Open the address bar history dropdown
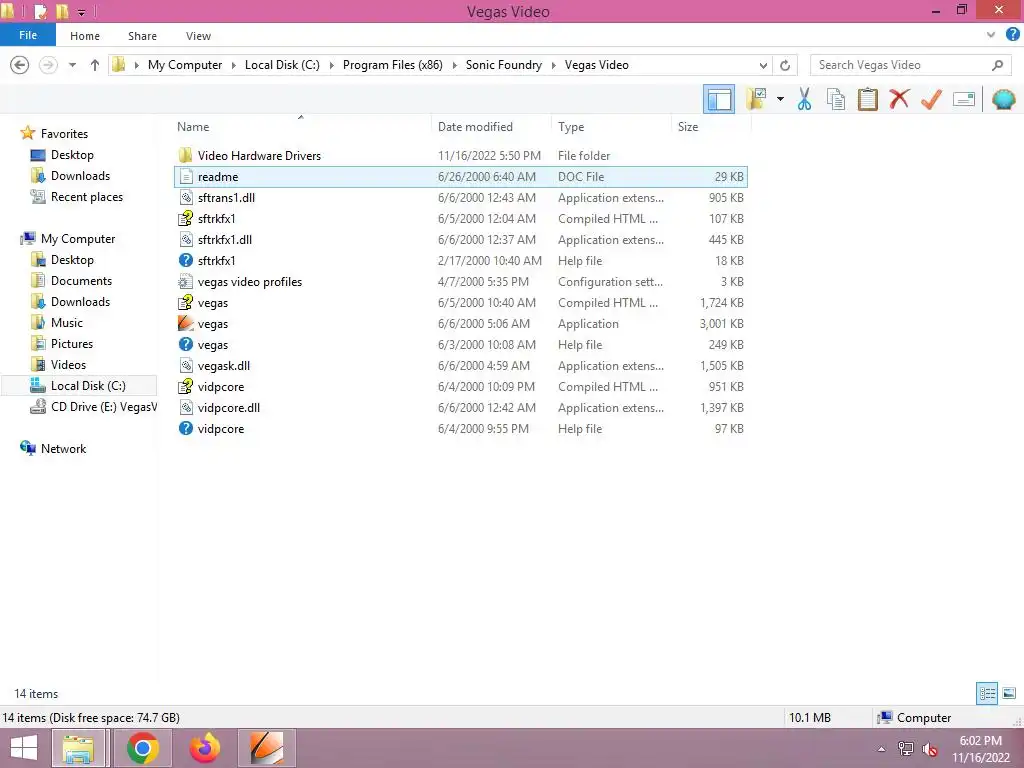The height and width of the screenshot is (768, 1024). pyautogui.click(x=763, y=65)
